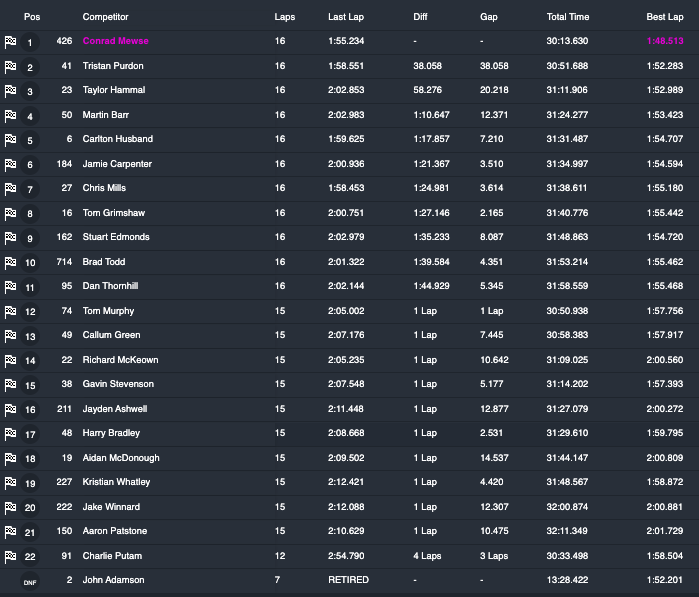Open competitor Conrad Mewse's name link

[x=117, y=41]
